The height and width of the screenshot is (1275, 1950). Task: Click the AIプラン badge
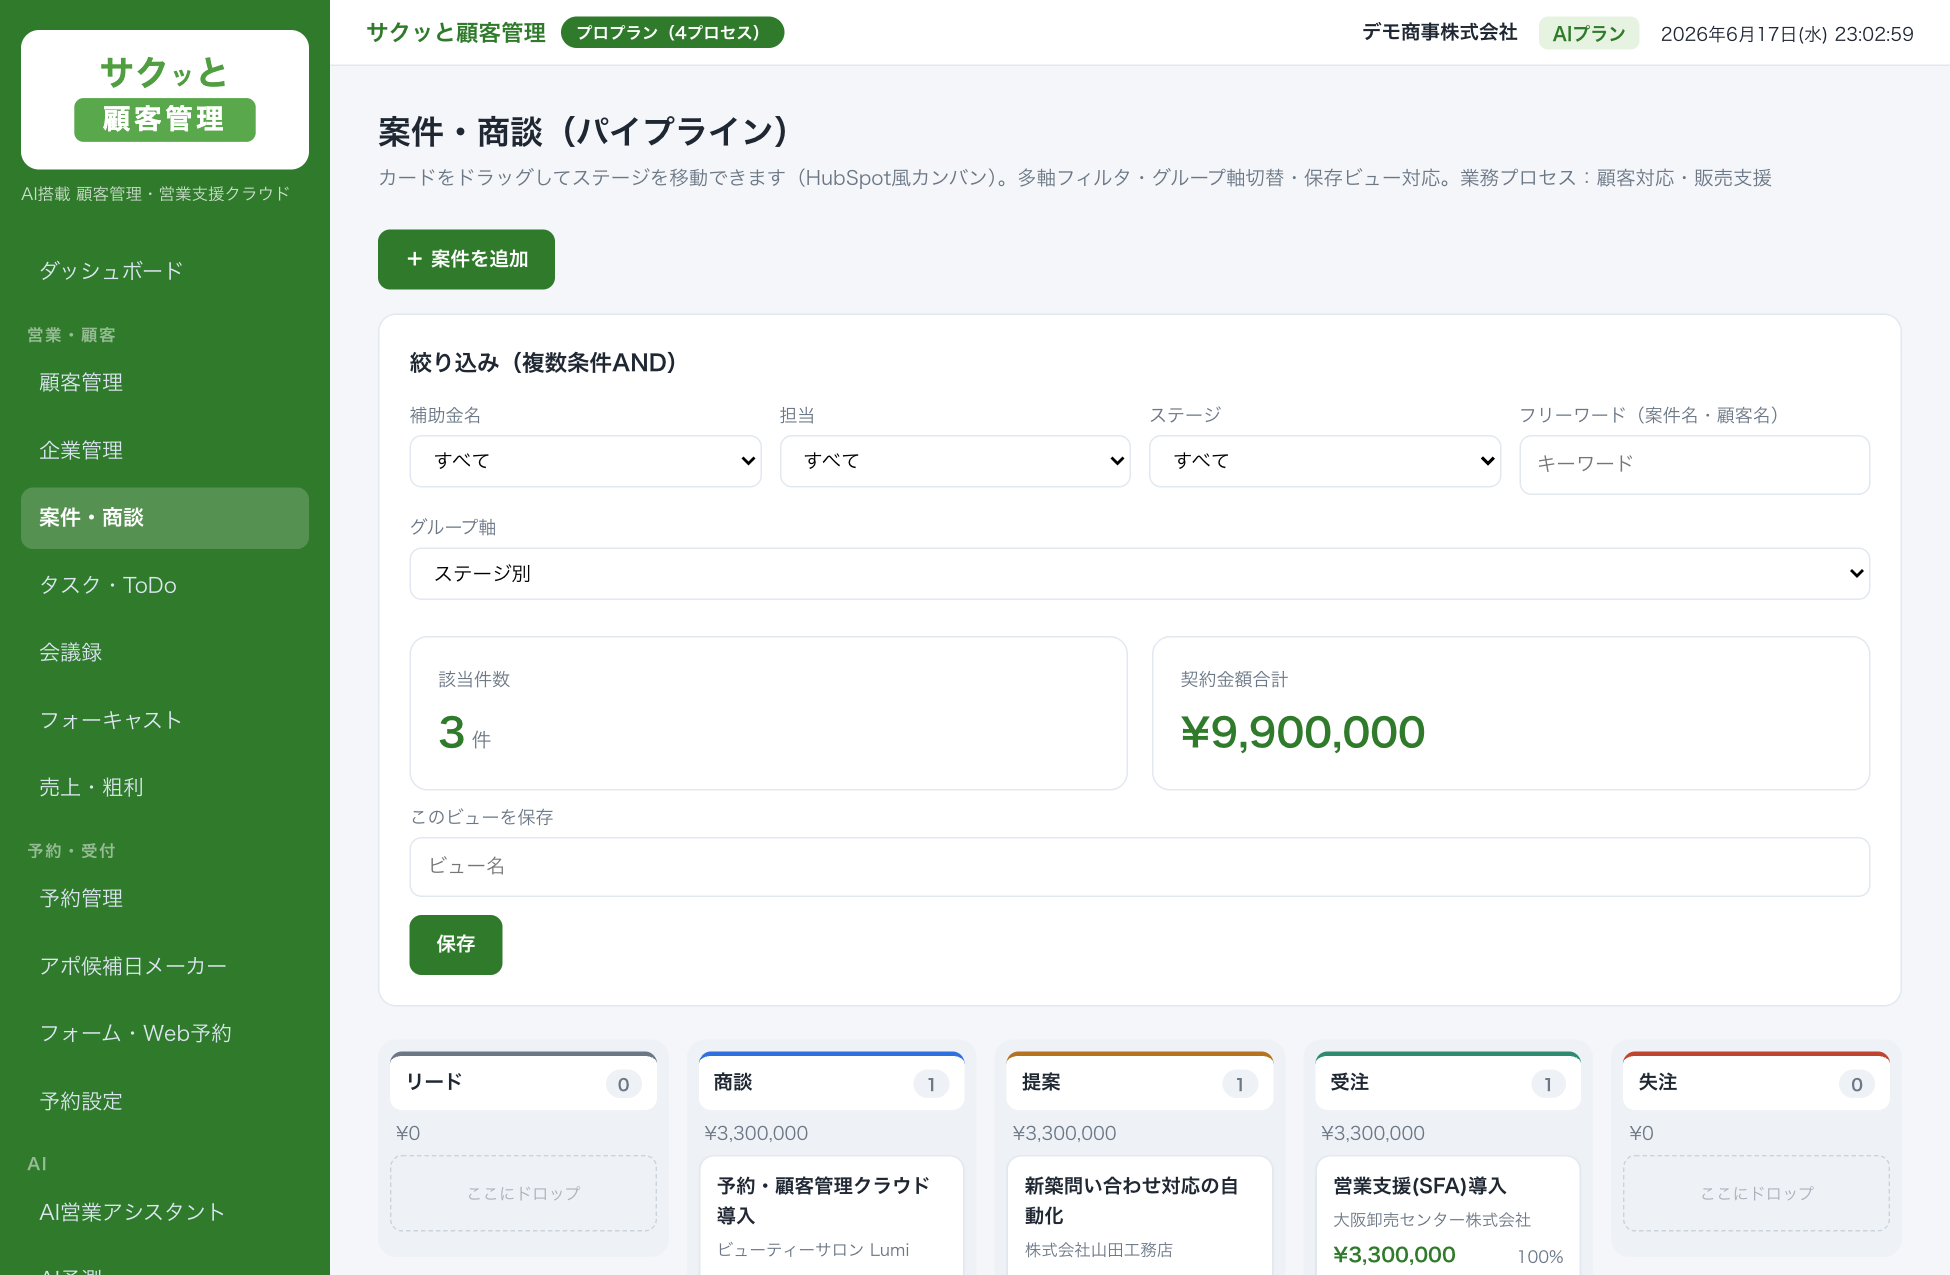(x=1589, y=33)
